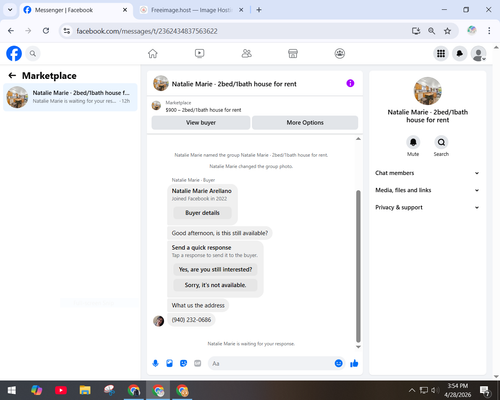The image size is (500, 400).
Task: Click 'What us the address' message
Action: pos(198,305)
